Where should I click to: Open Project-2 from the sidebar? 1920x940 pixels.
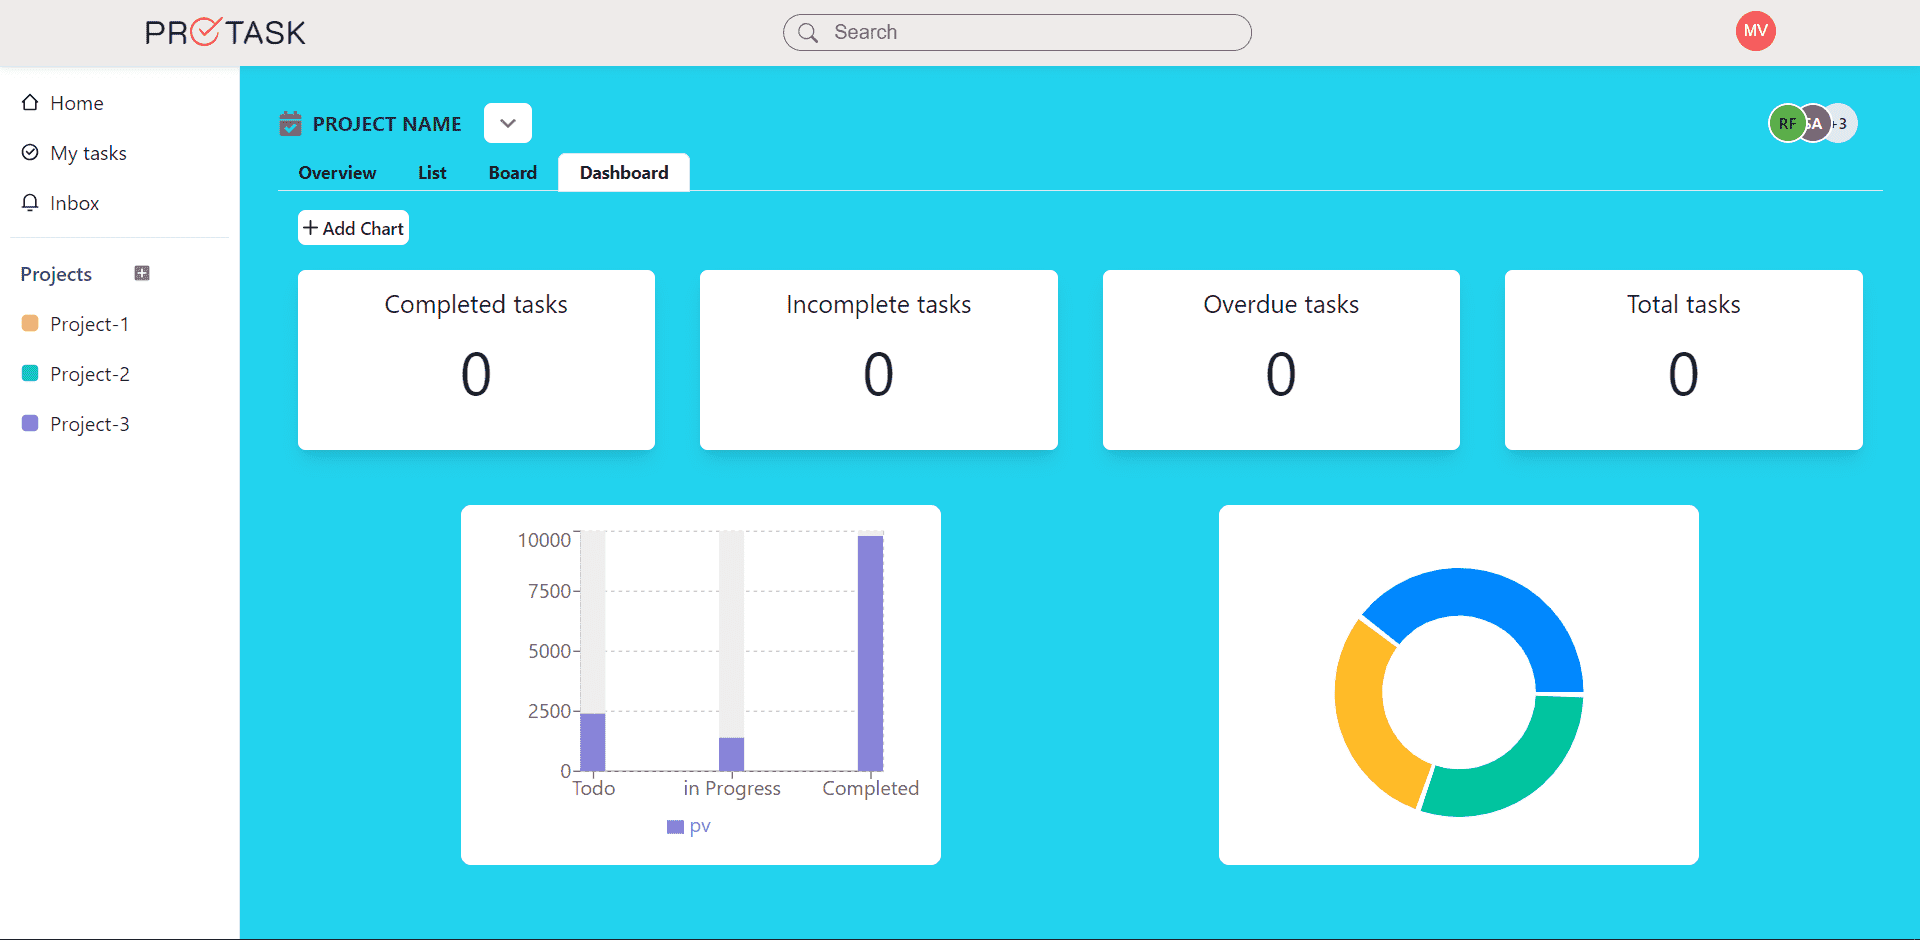point(89,374)
